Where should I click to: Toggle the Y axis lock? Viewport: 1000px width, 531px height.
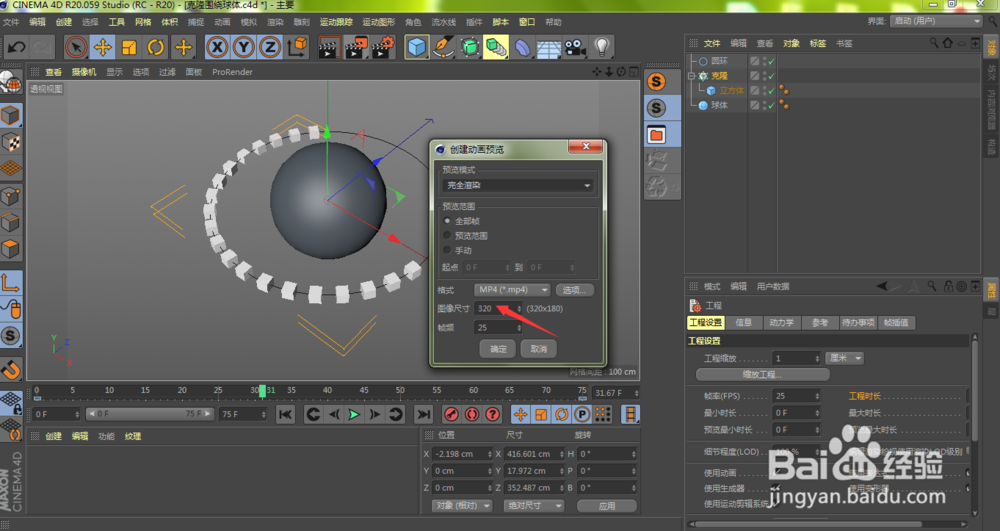[244, 47]
